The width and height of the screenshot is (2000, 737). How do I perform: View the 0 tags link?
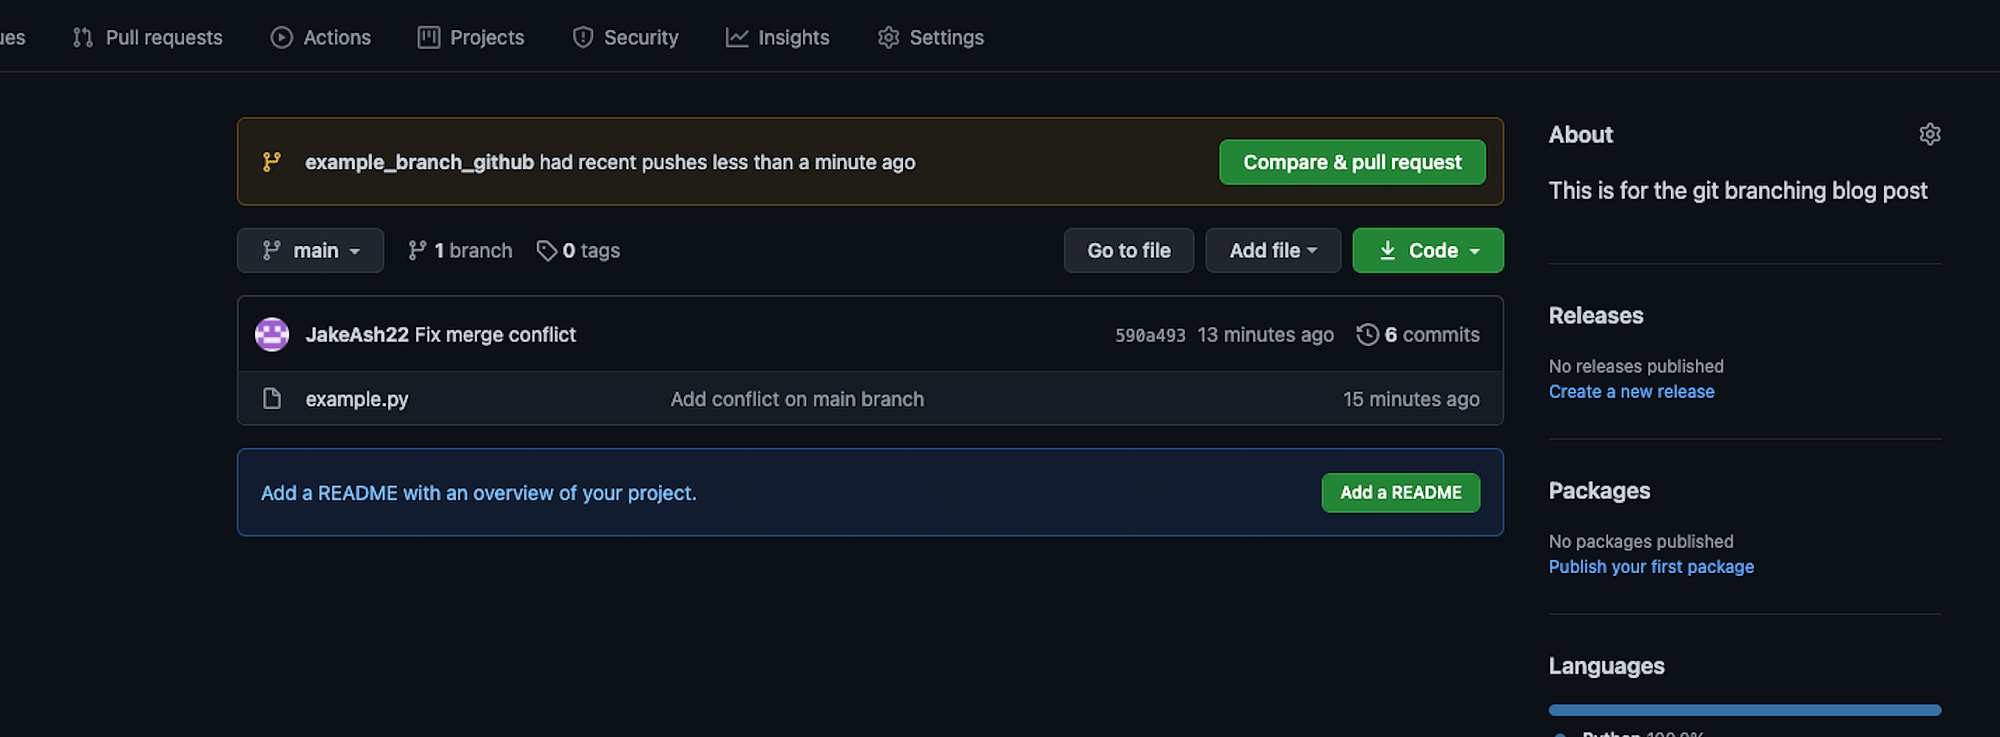tap(578, 250)
